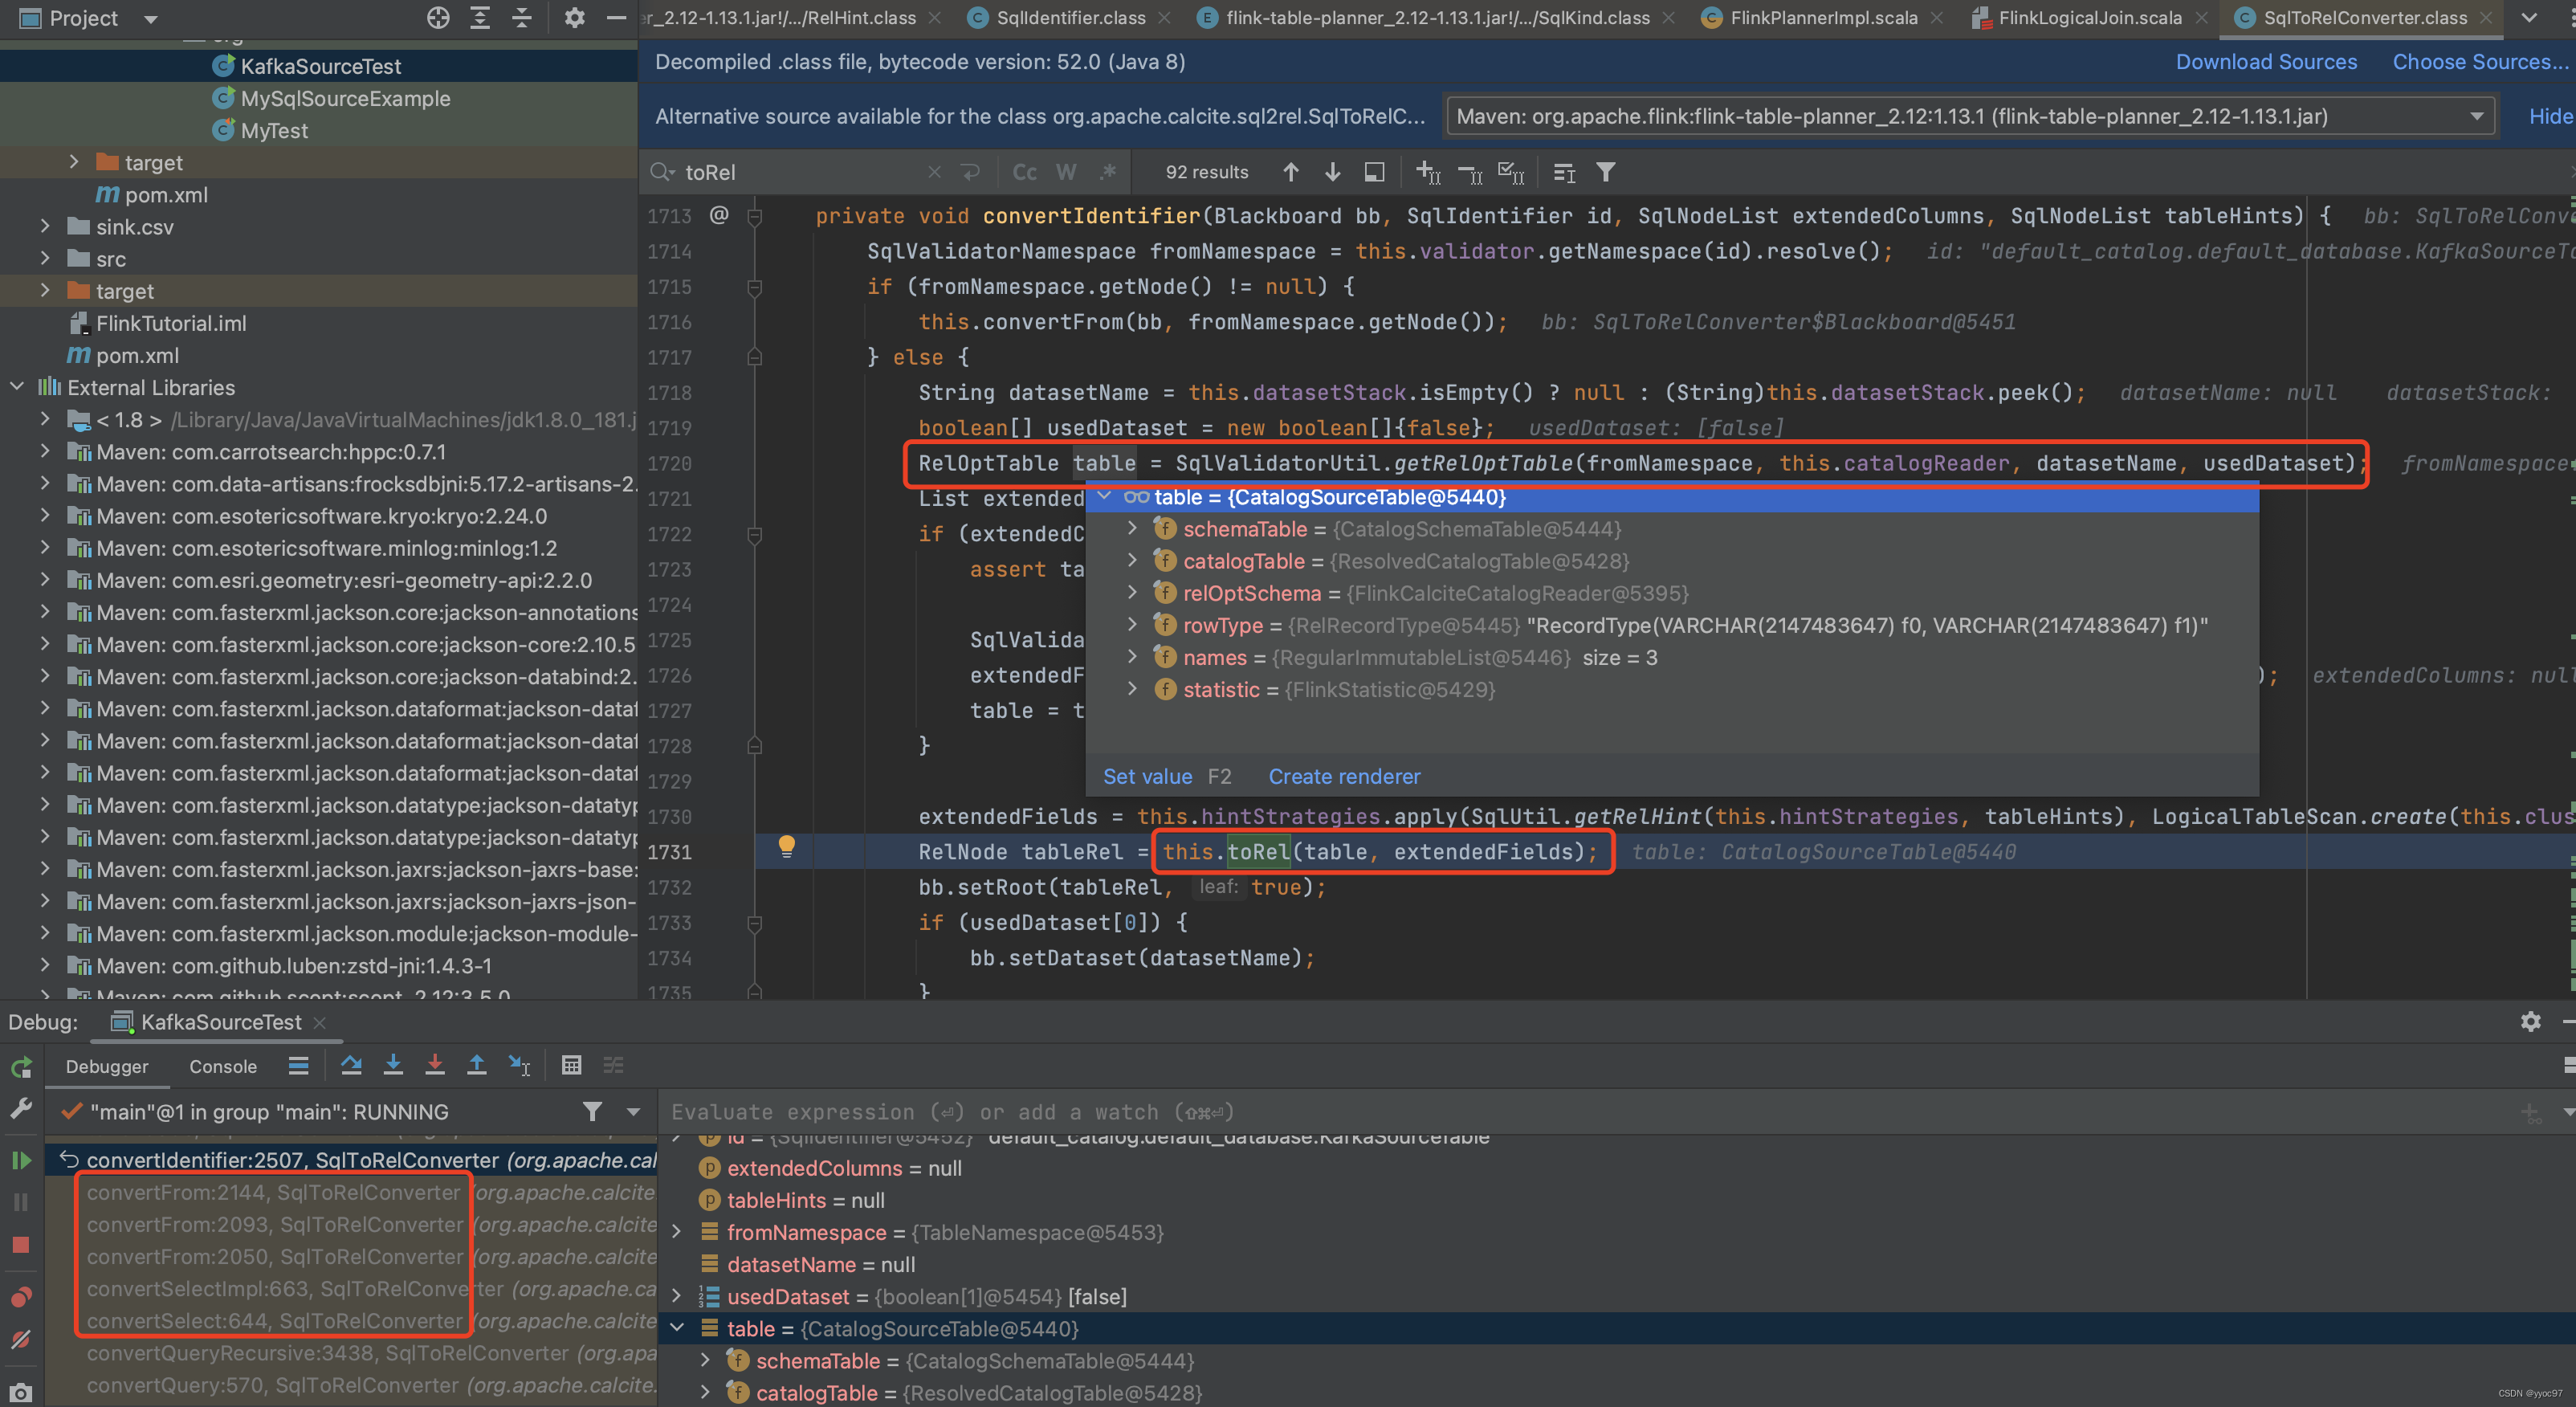
Task: Open the Console debug tab
Action: (x=223, y=1066)
